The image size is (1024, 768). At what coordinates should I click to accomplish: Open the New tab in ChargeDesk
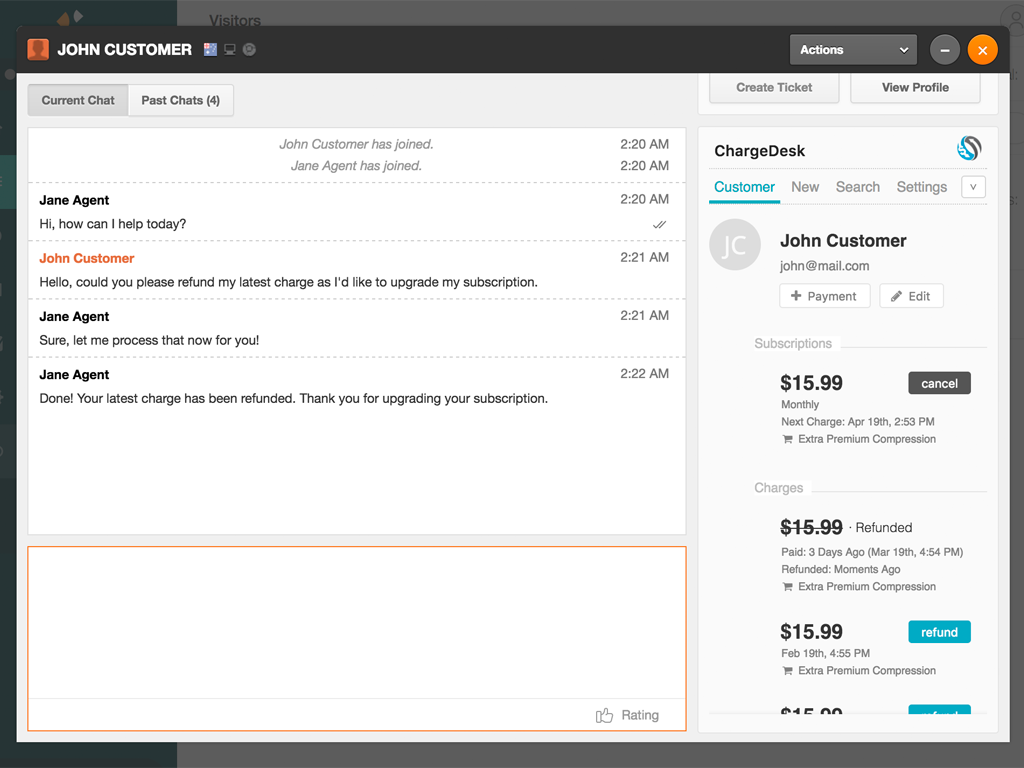[x=804, y=187]
